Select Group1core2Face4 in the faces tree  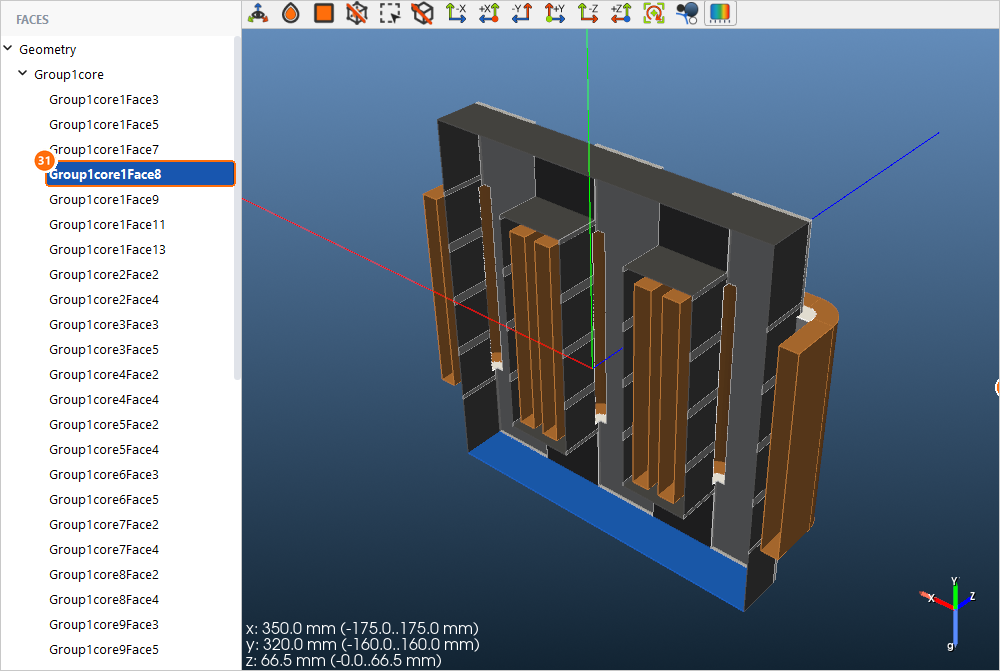click(104, 299)
